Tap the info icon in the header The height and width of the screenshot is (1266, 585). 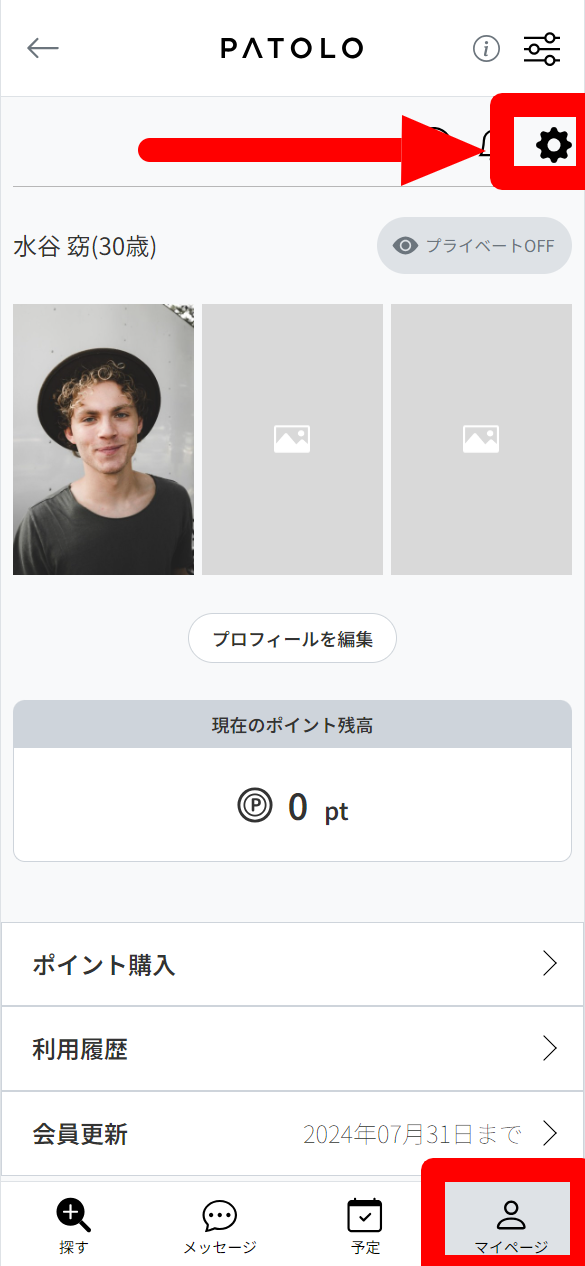pos(486,48)
